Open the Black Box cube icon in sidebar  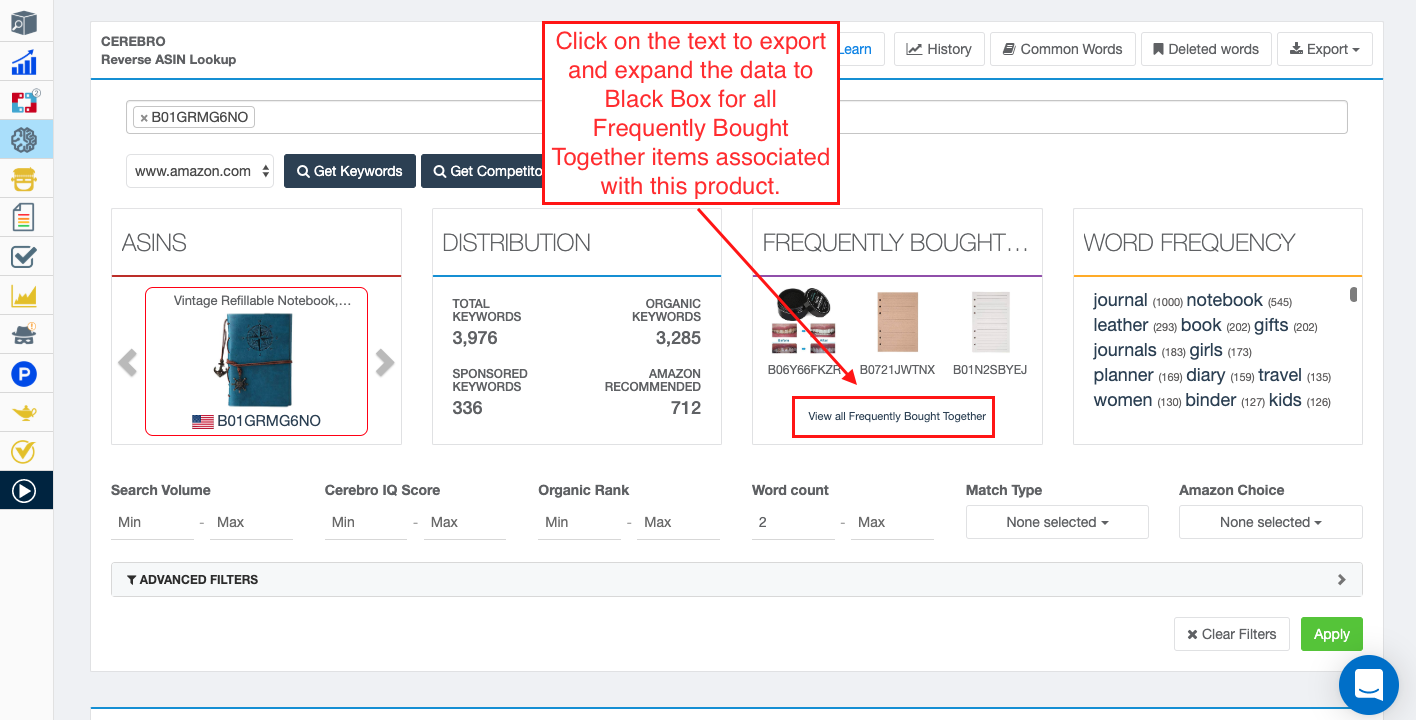pos(24,22)
